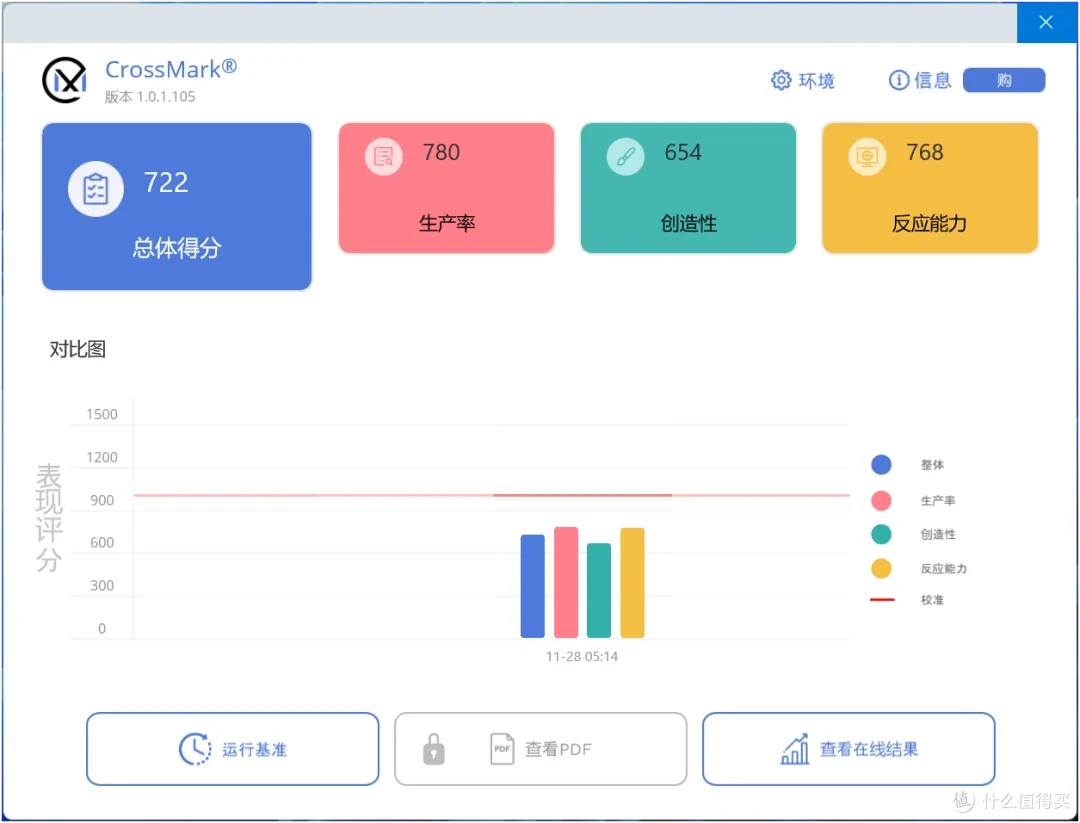This screenshot has height=823, width=1080.
Task: Click the 表现评分 axis title
Action: [49, 518]
